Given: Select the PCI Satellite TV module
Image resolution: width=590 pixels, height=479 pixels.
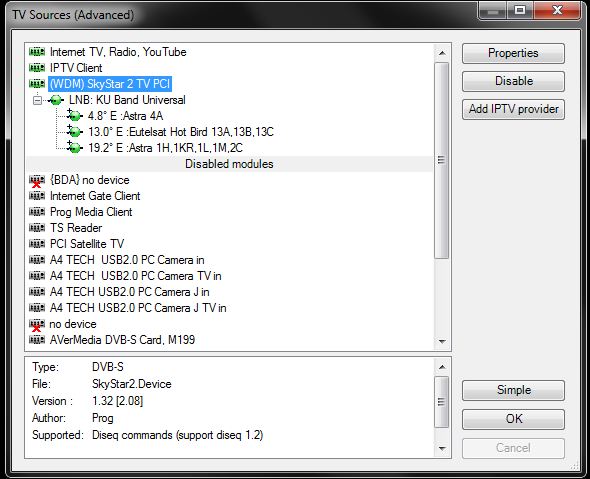Looking at the screenshot, I should [87, 244].
